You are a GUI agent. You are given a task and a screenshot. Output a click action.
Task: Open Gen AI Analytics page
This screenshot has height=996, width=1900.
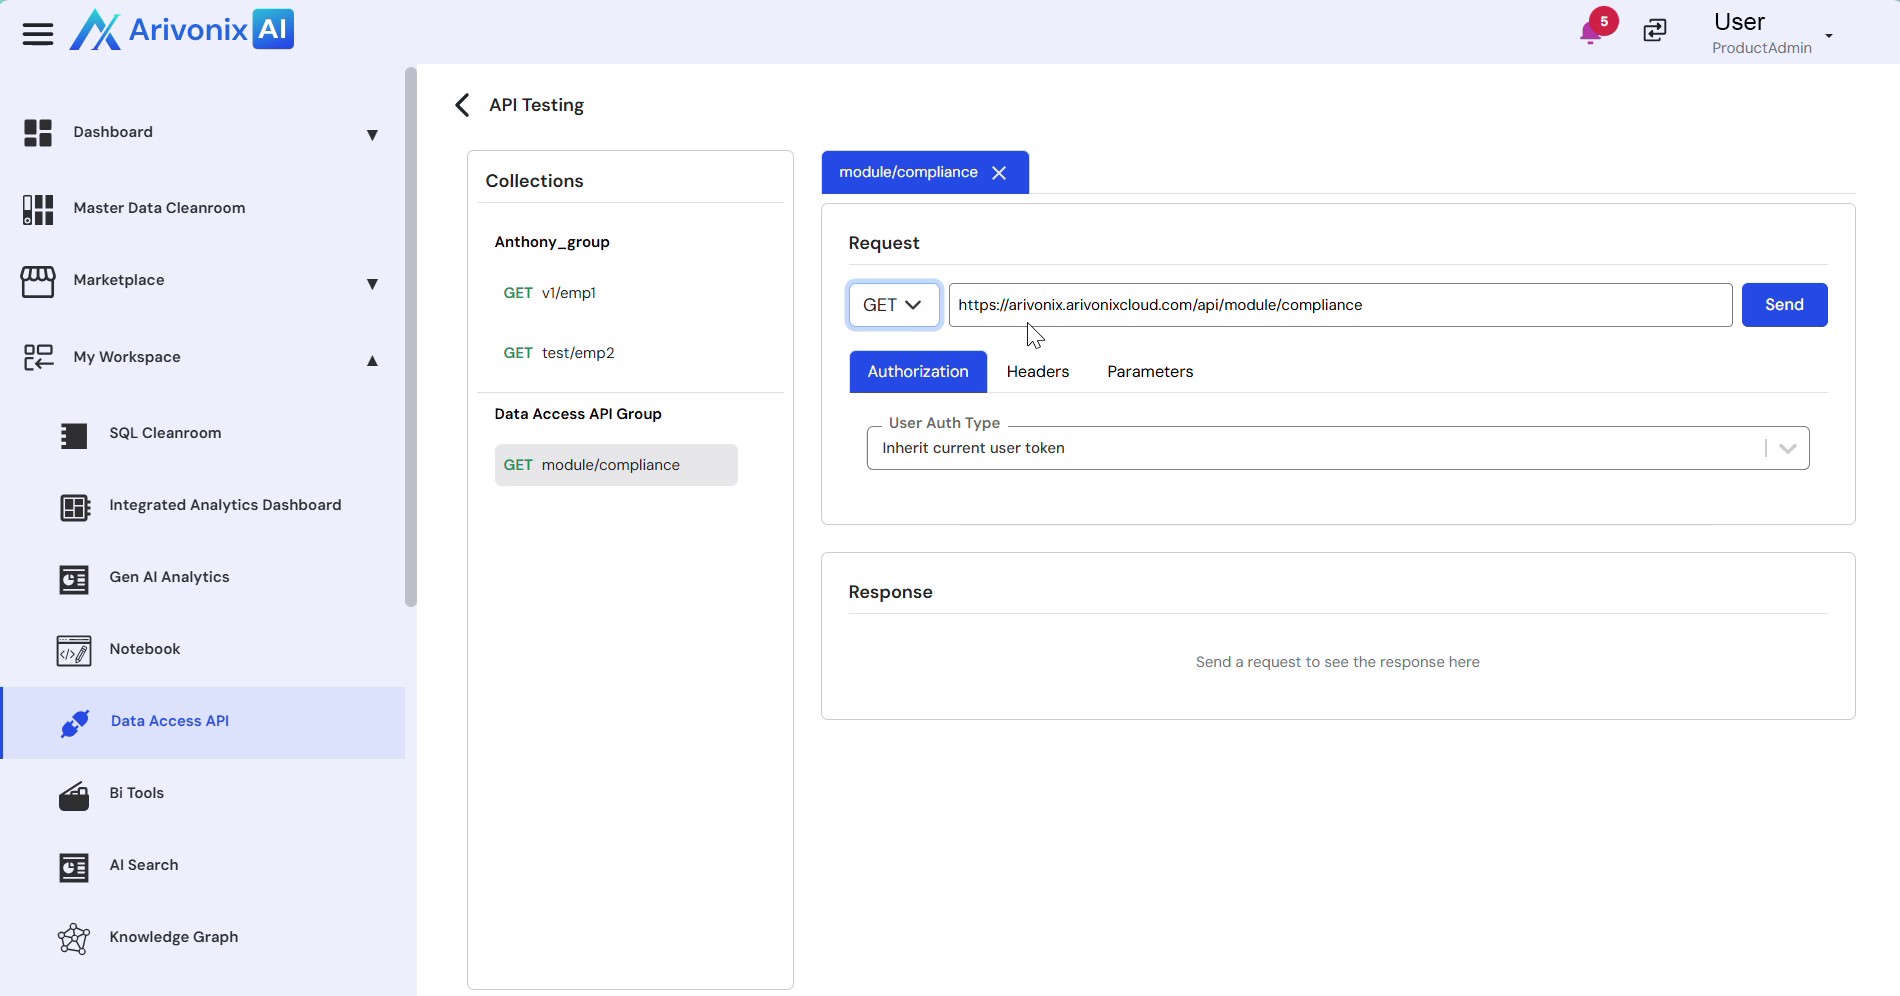(169, 577)
